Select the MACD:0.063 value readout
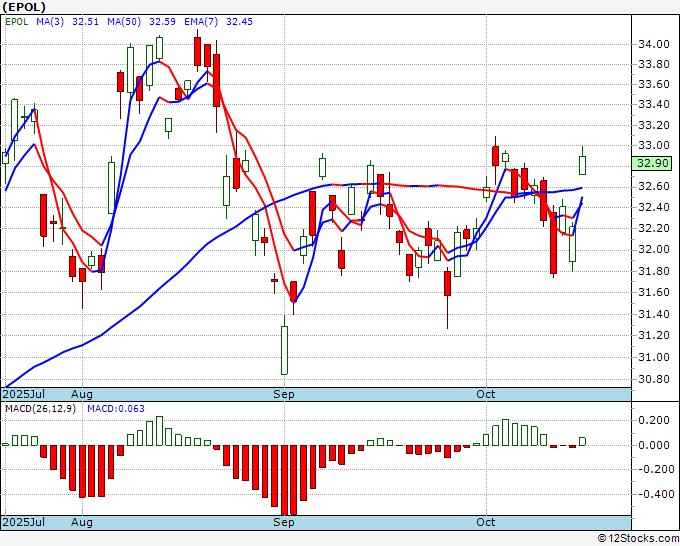680x546 pixels. (x=116, y=409)
